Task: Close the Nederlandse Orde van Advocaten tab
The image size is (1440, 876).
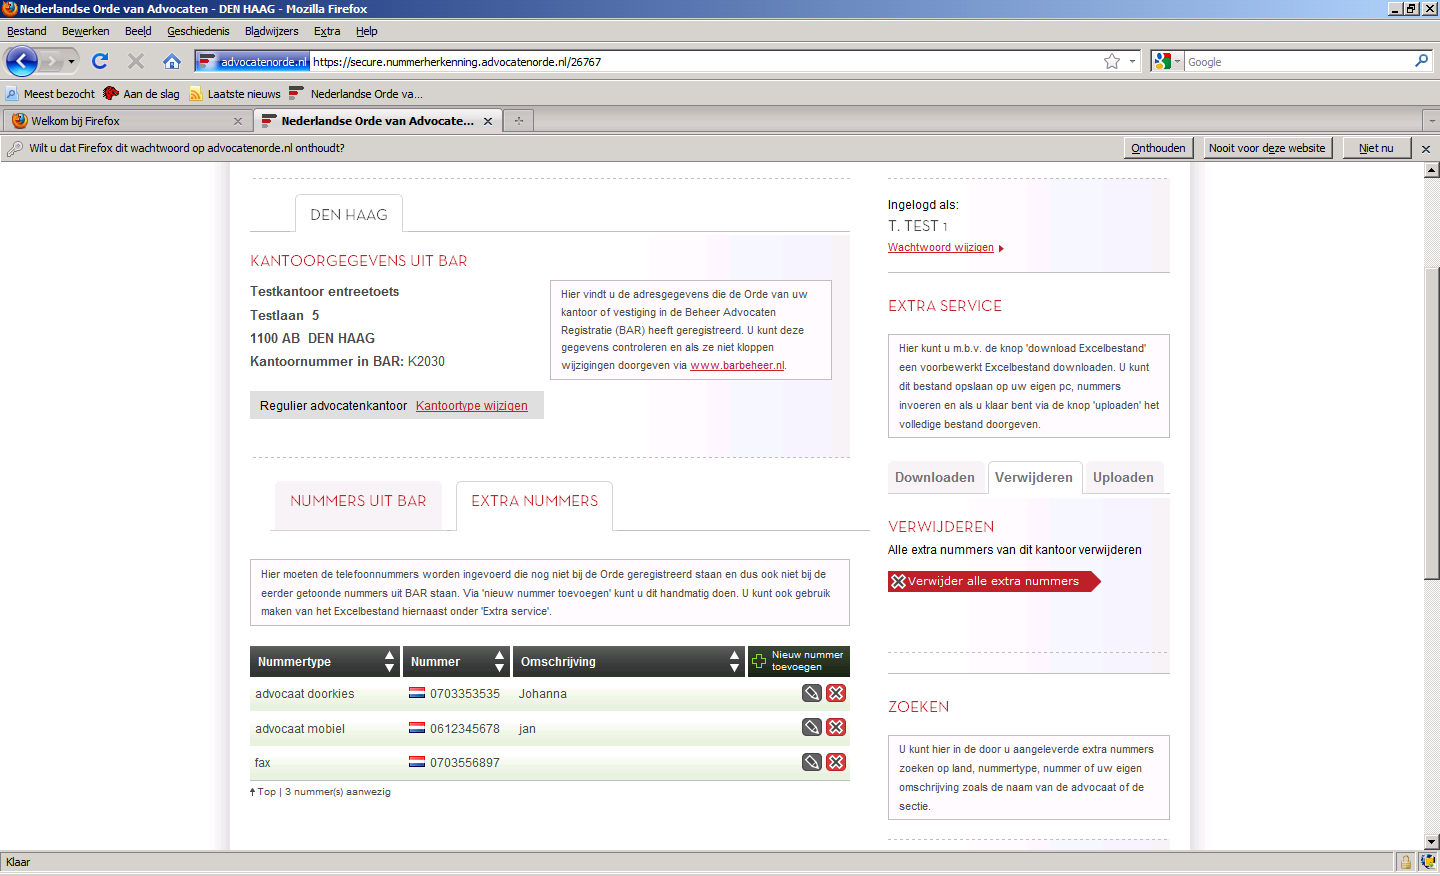Action: pyautogui.click(x=488, y=121)
